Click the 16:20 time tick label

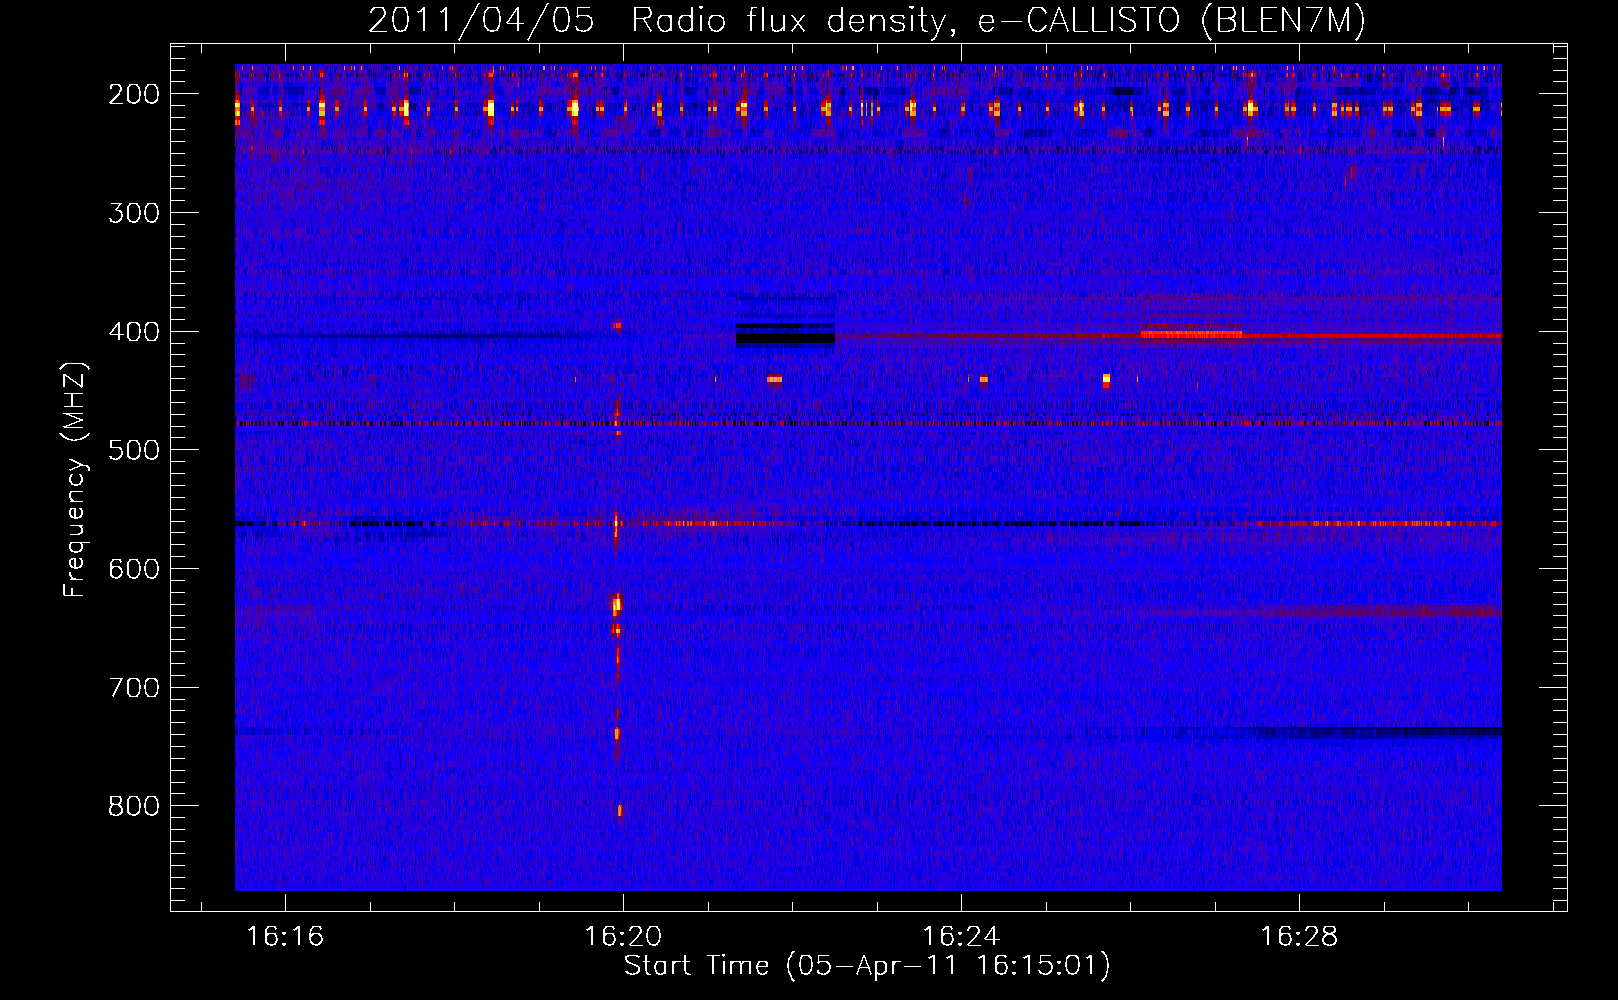point(623,937)
